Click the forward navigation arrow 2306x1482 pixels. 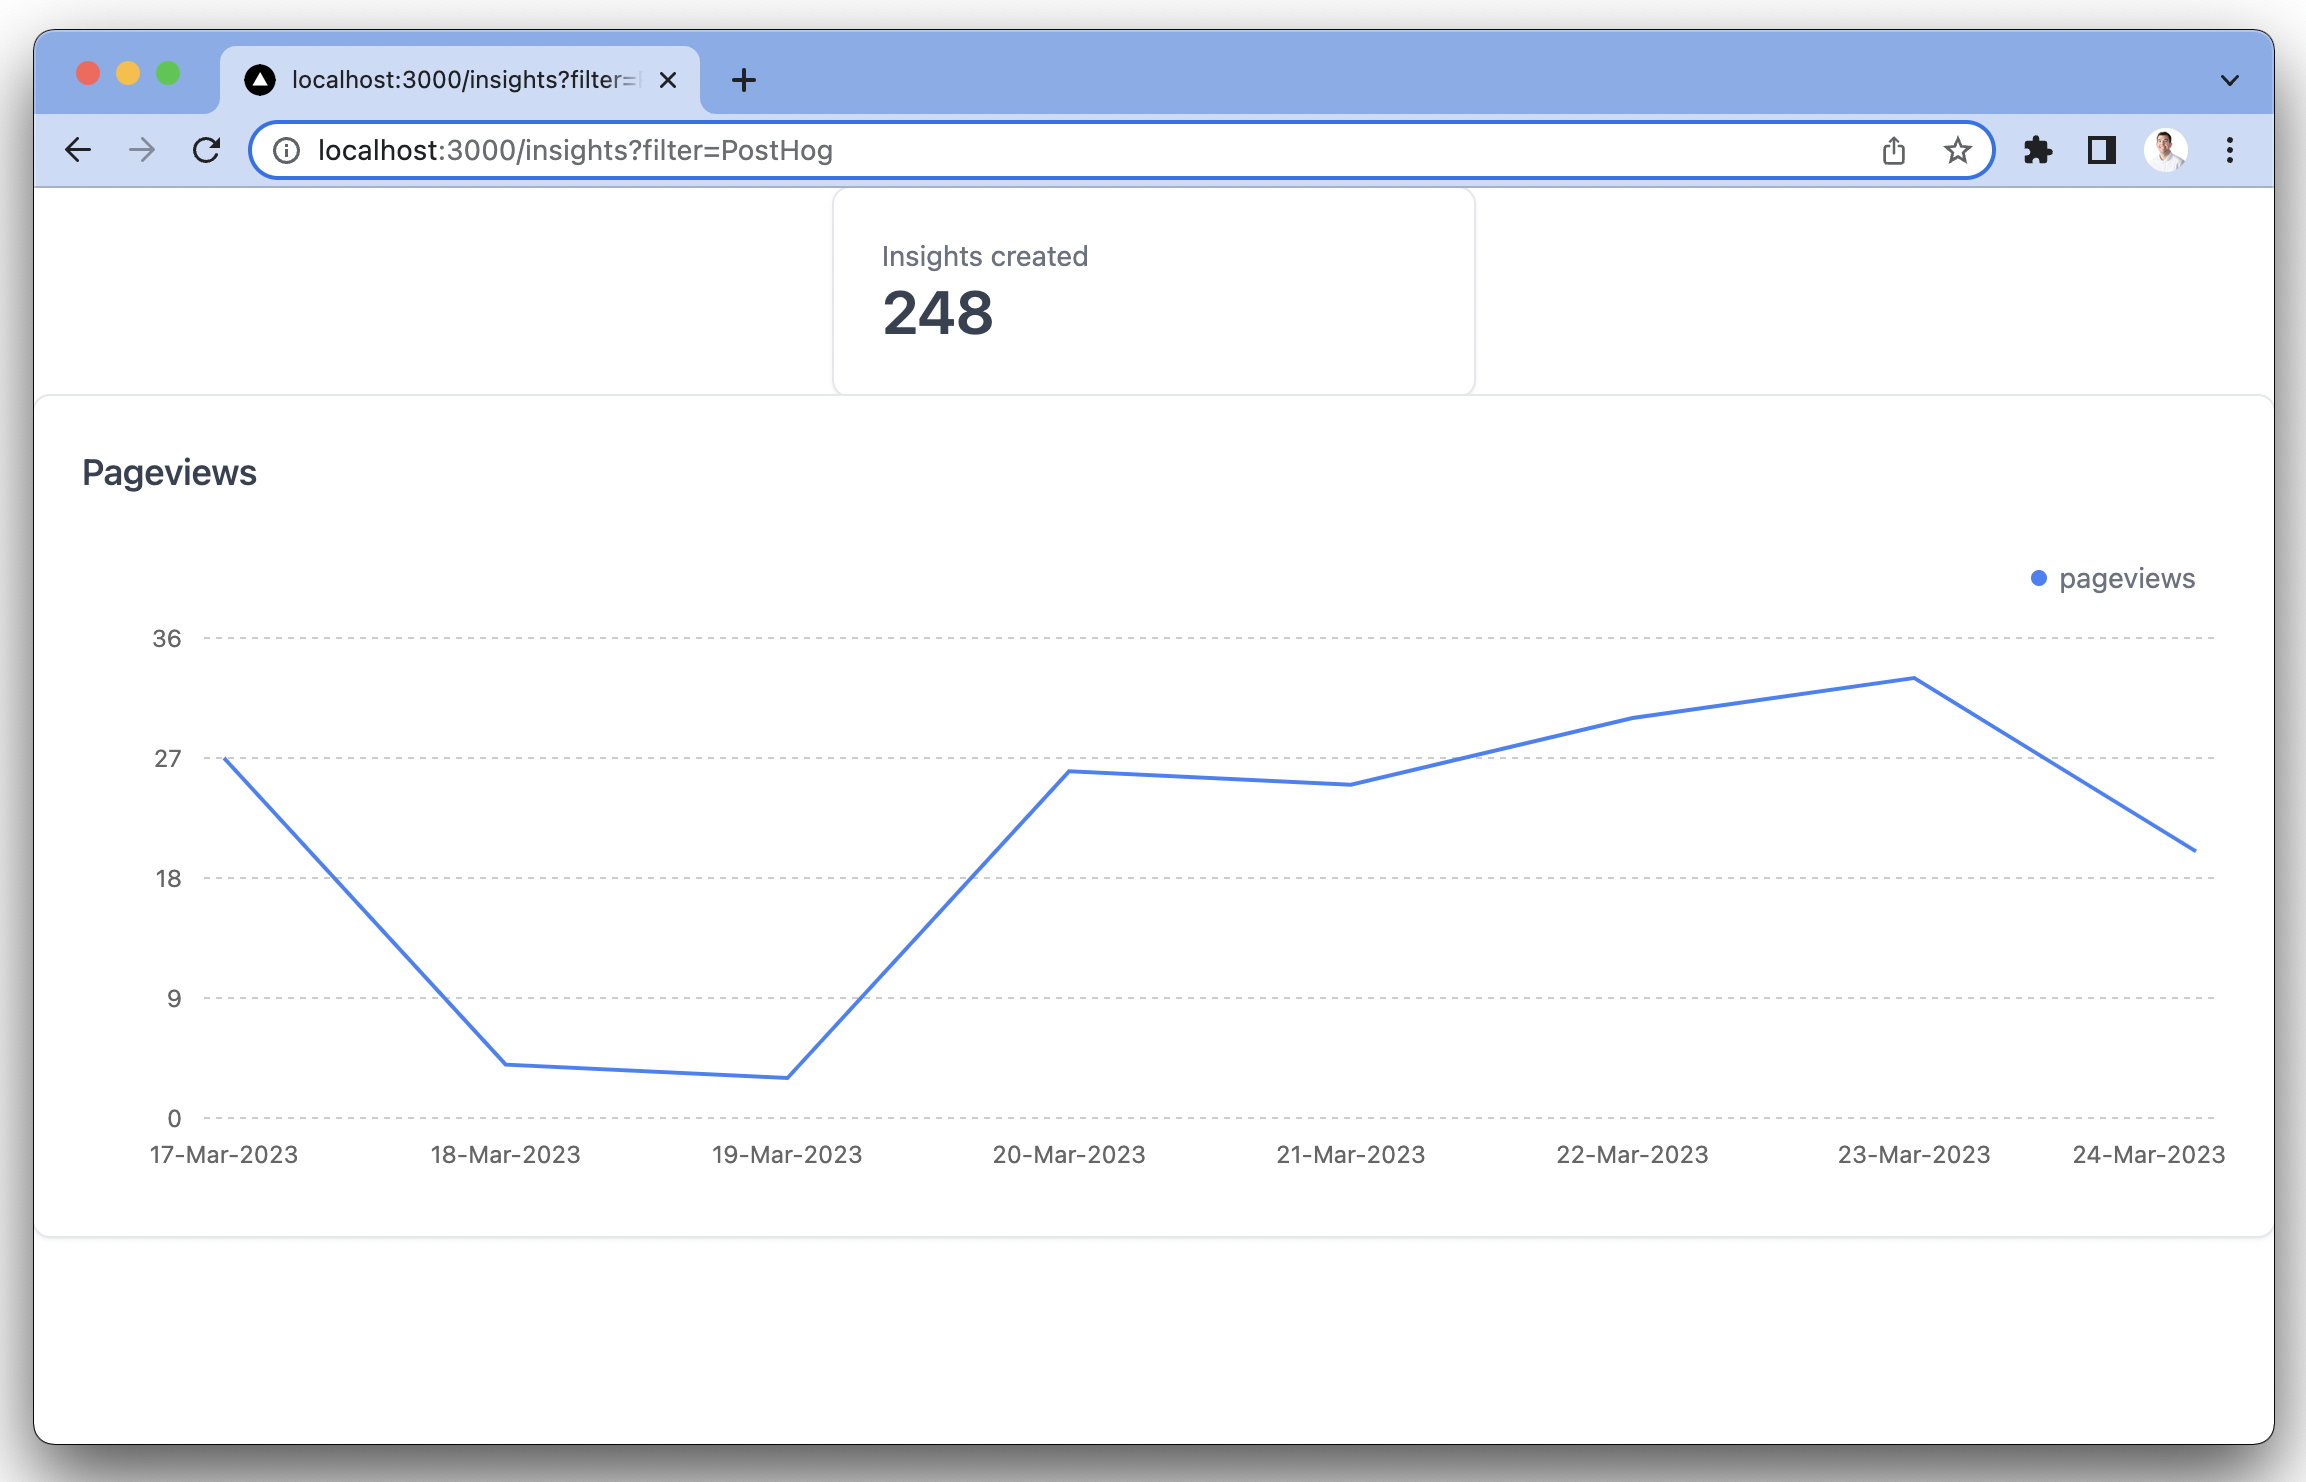142,150
